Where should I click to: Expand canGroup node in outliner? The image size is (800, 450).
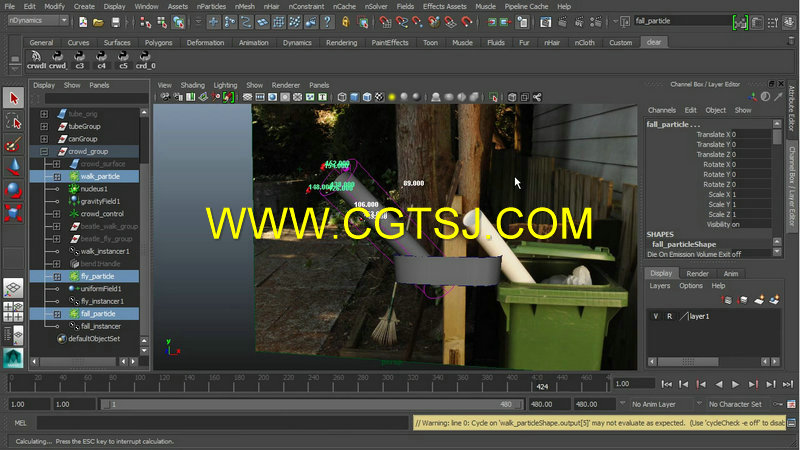point(44,139)
